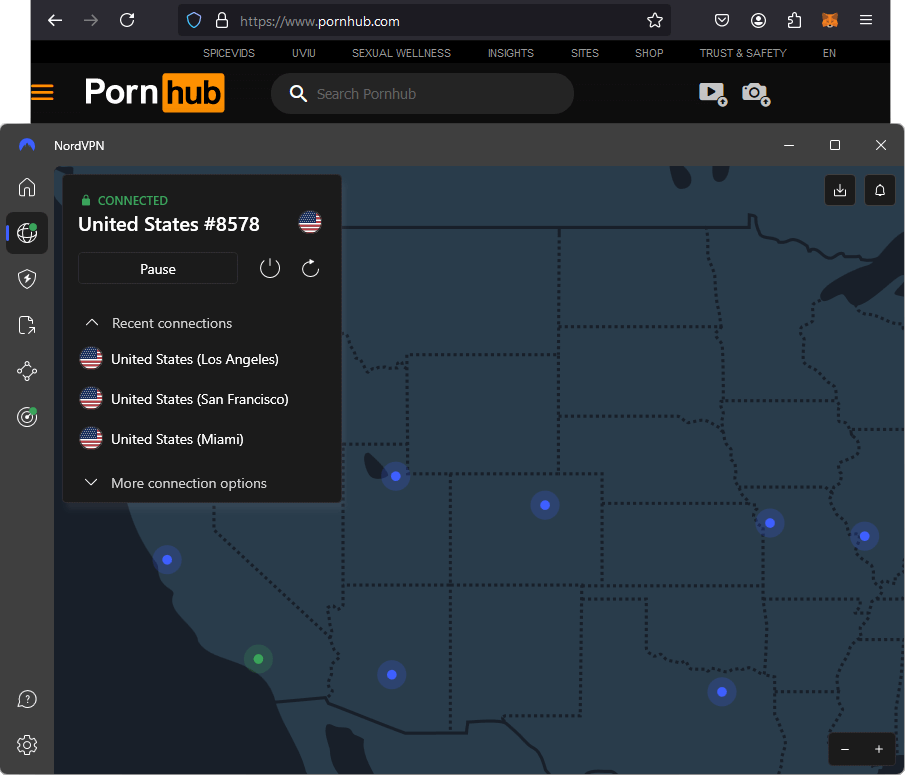This screenshot has width=908, height=776.
Task: Open the file share icon in NordVPN sidebar
Action: pyautogui.click(x=27, y=325)
